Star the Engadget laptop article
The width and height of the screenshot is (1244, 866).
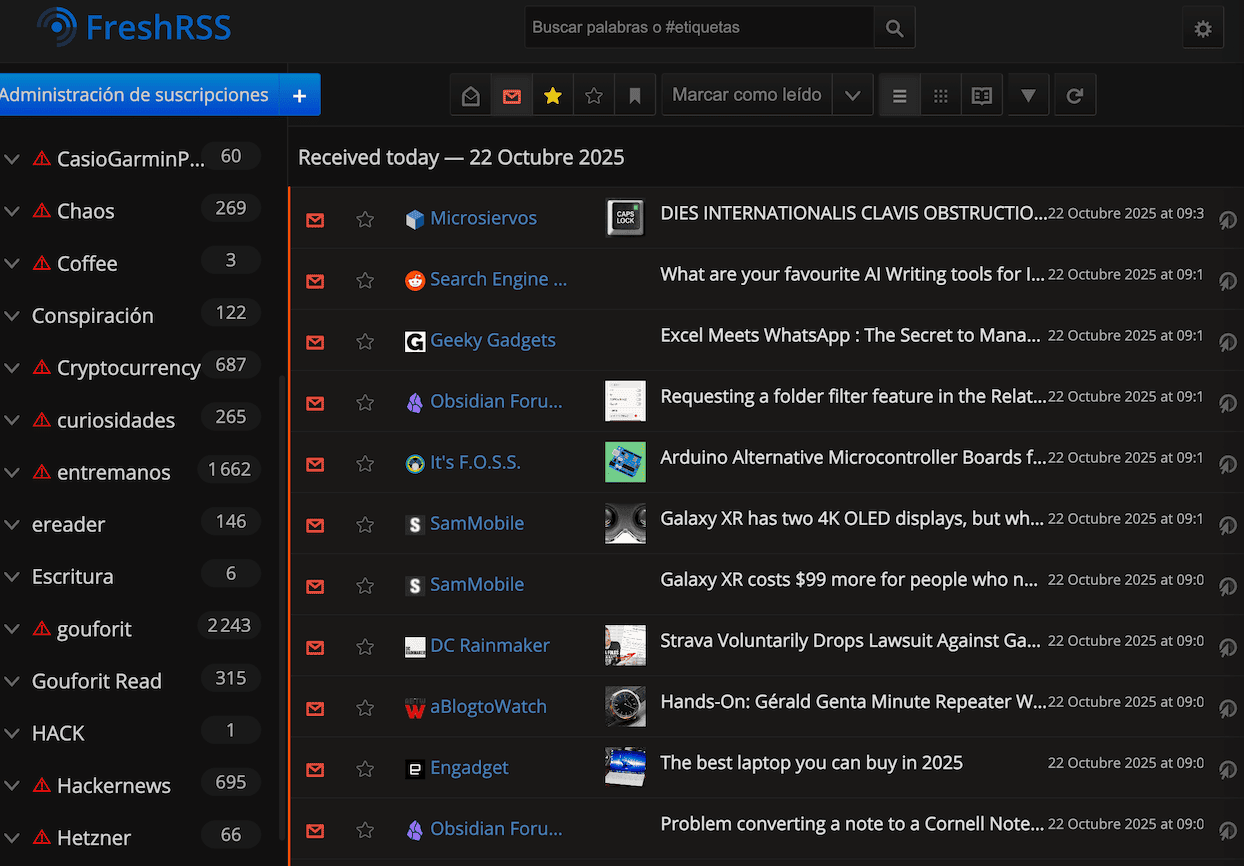click(365, 768)
